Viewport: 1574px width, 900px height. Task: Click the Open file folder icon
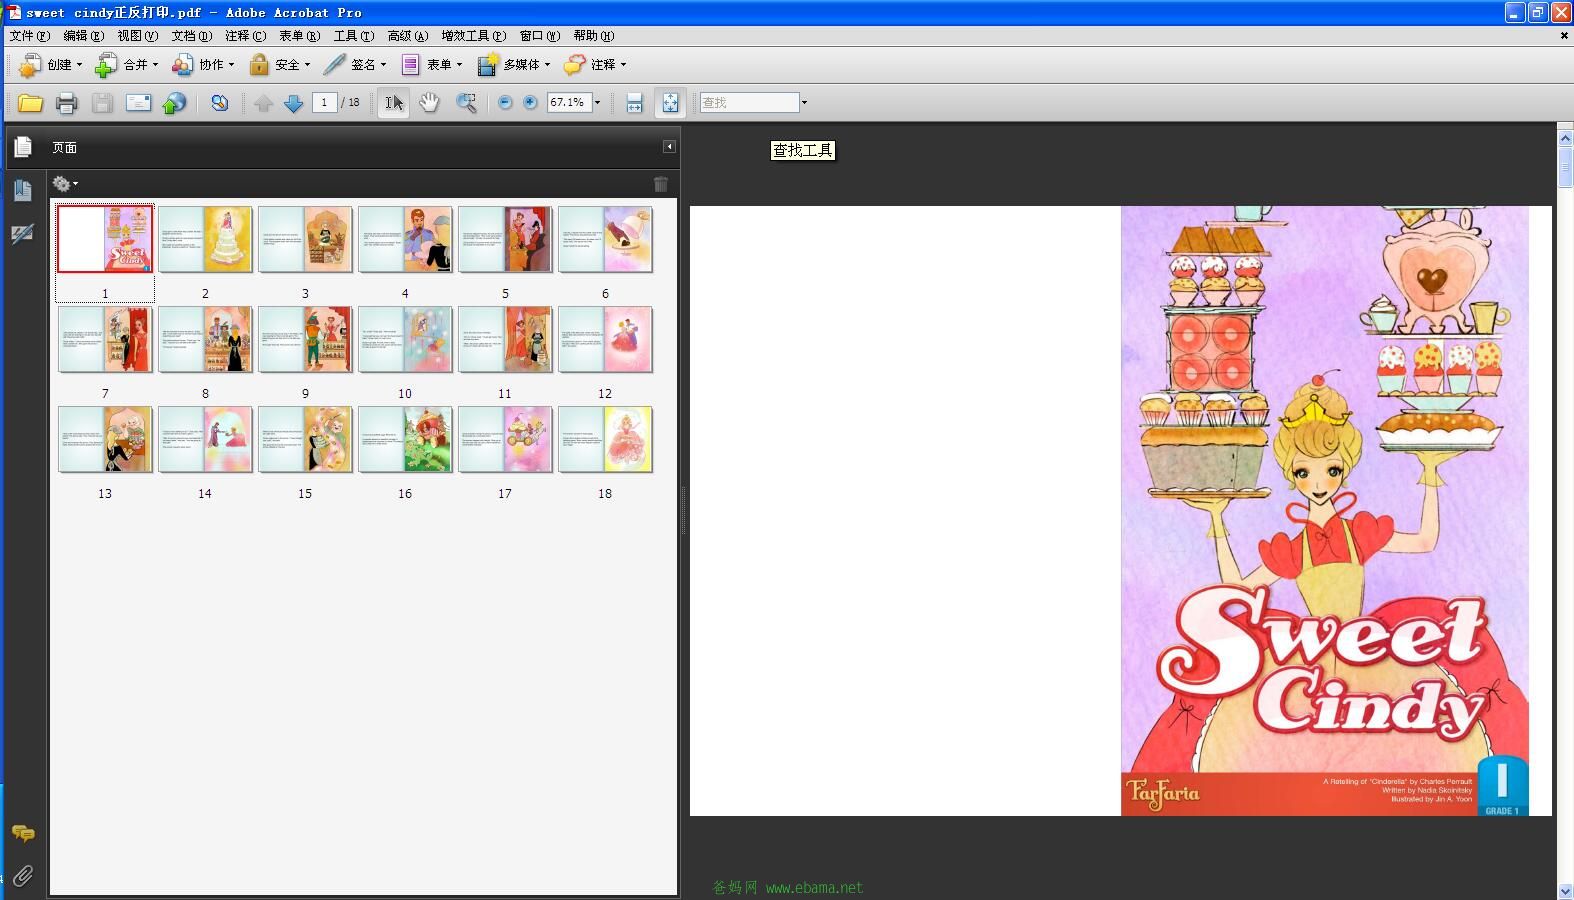coord(30,102)
